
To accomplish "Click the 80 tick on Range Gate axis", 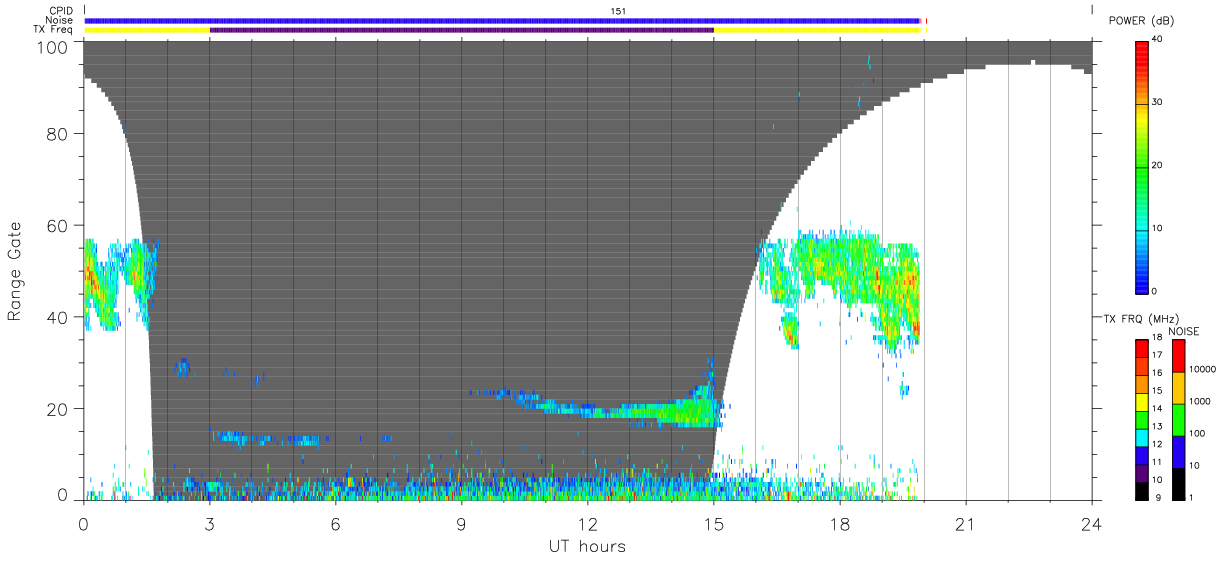I will tap(59, 134).
